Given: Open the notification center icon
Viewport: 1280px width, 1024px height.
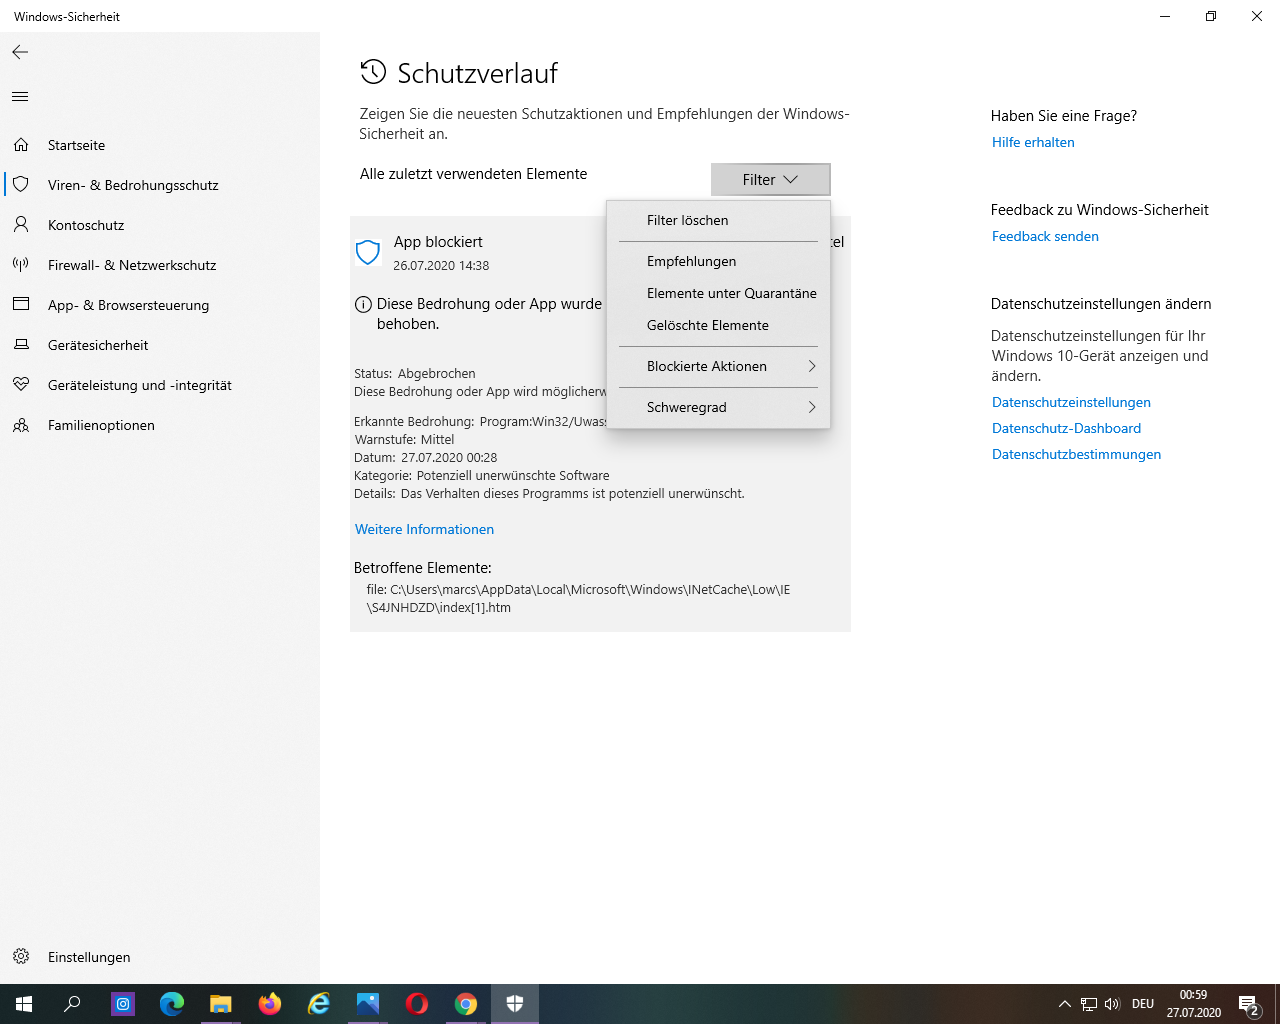Looking at the screenshot, I should click(x=1249, y=1004).
